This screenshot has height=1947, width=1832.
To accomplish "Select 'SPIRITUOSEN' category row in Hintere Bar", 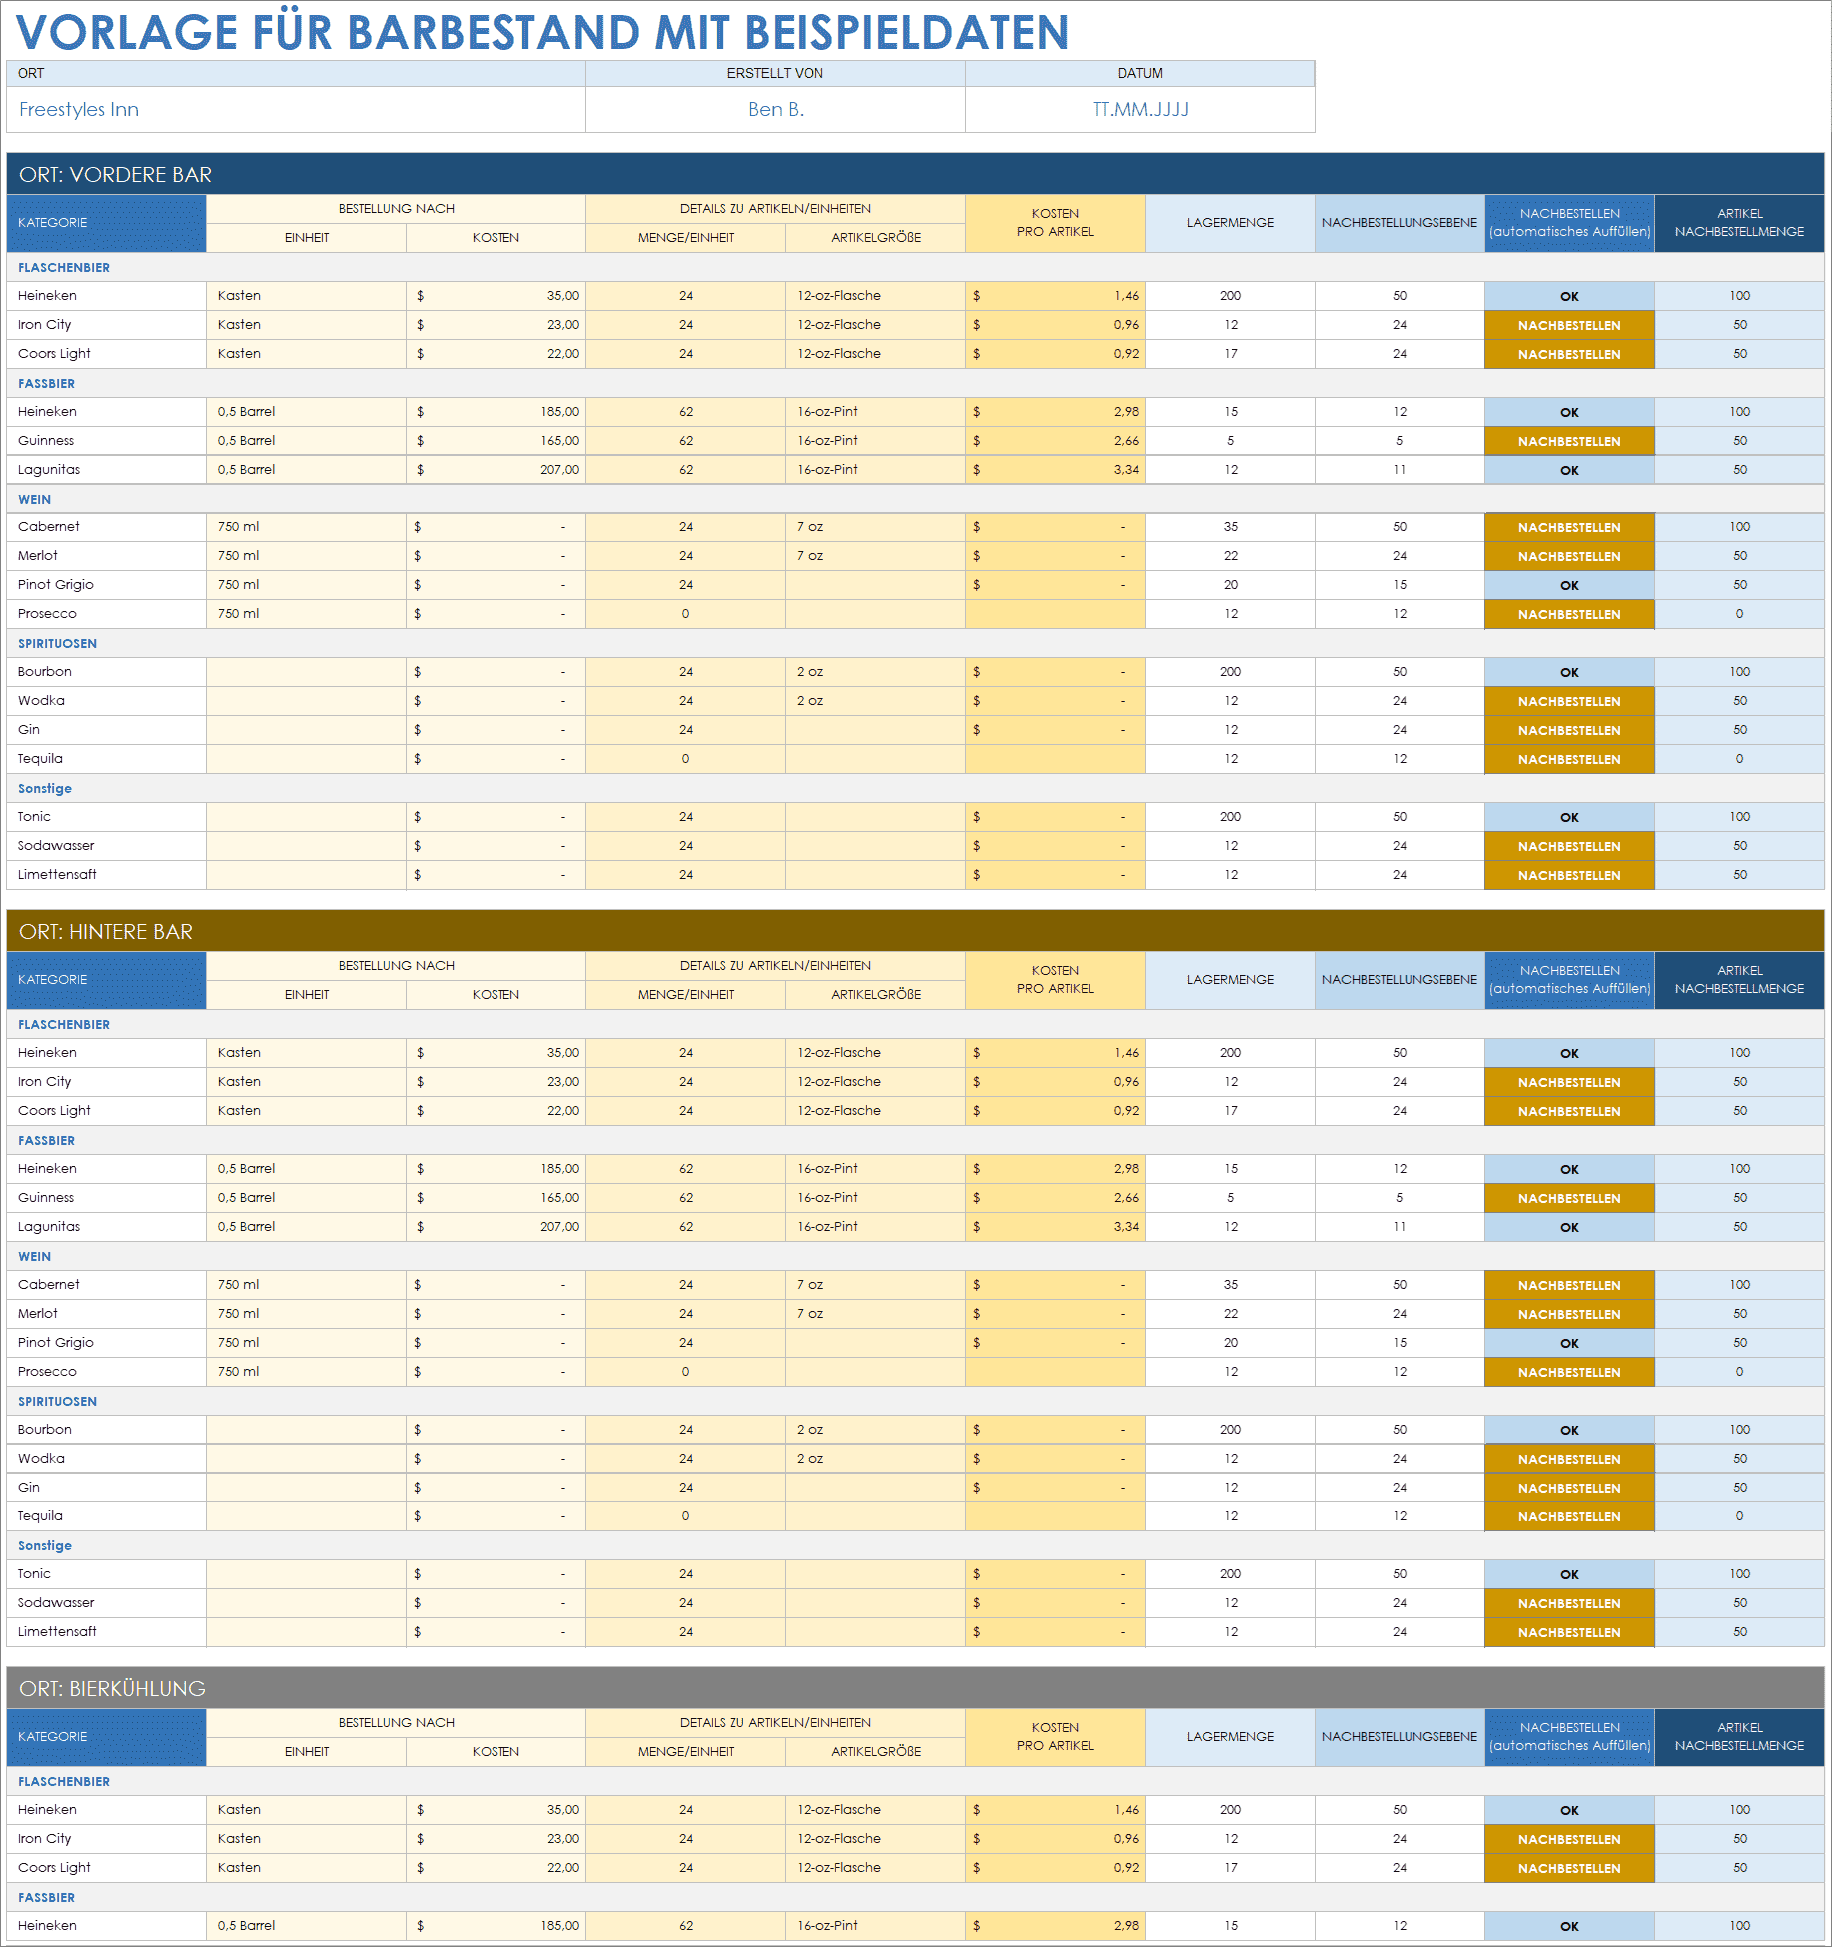I will point(915,1401).
